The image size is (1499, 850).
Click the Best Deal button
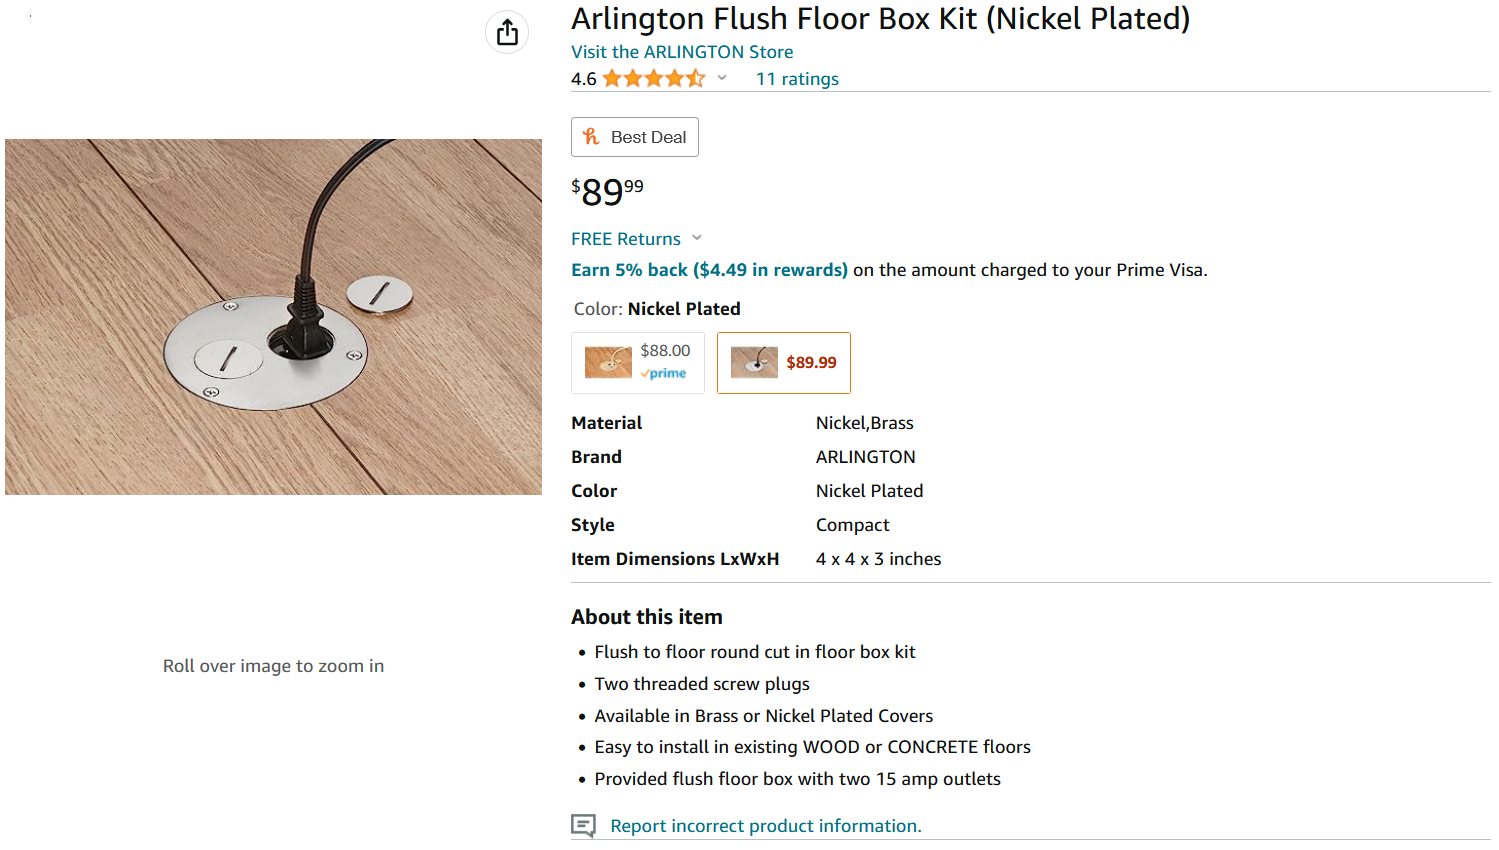635,137
